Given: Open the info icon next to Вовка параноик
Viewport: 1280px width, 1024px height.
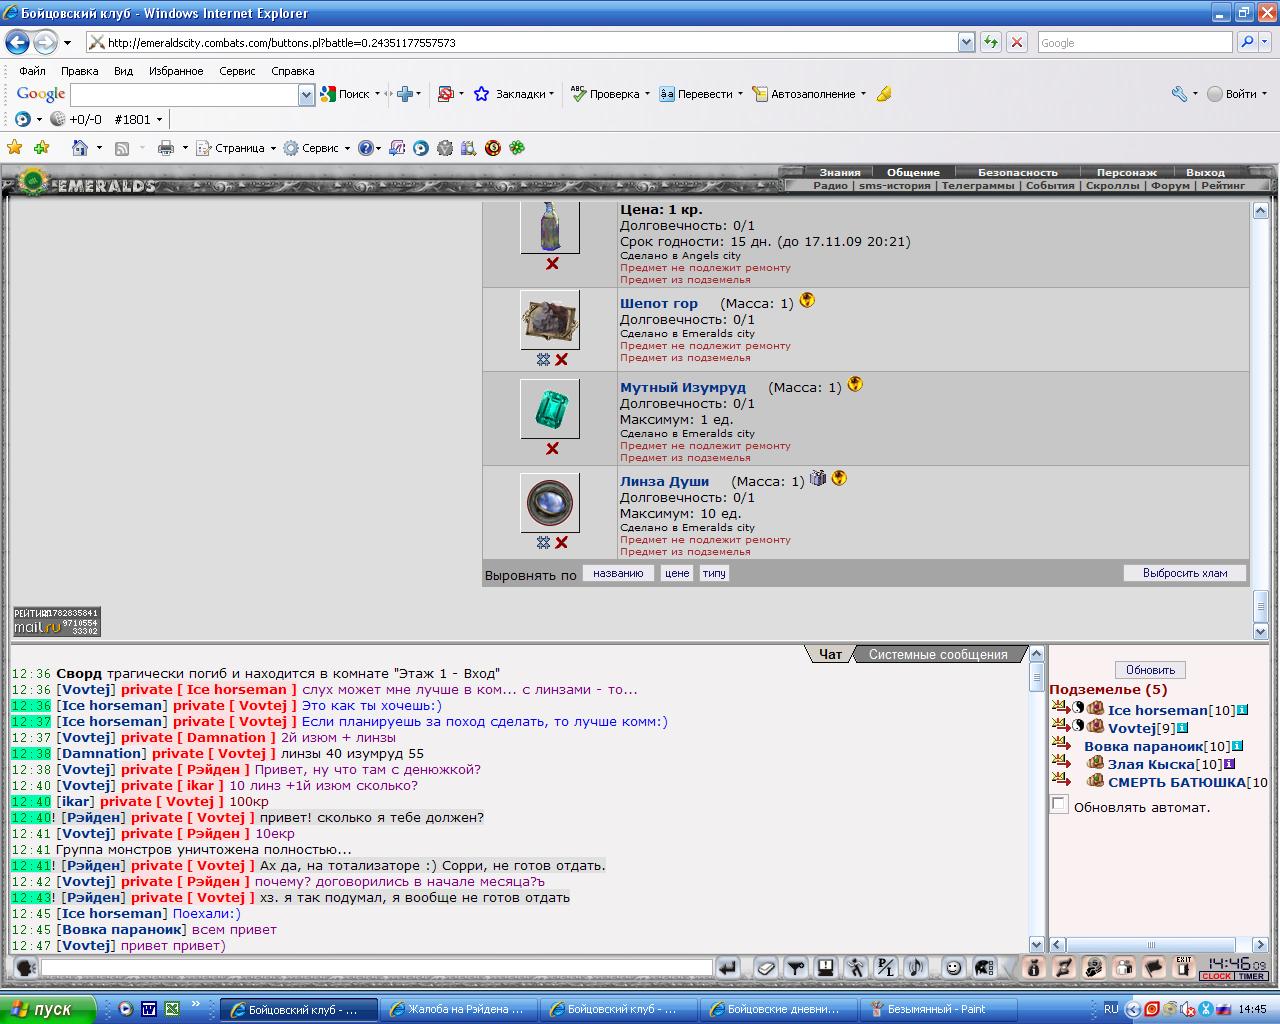Looking at the screenshot, I should [1237, 746].
